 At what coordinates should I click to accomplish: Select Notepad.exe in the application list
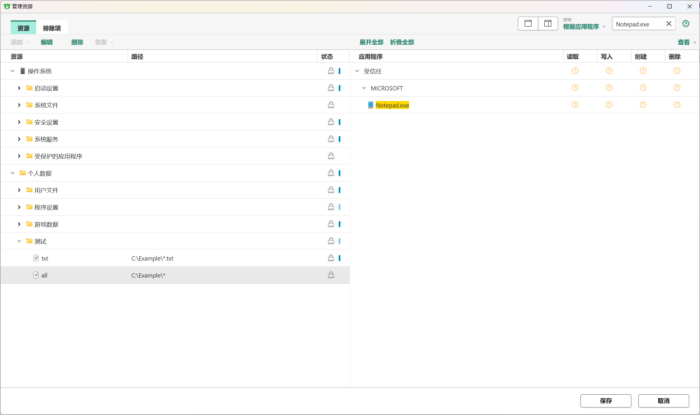click(392, 105)
